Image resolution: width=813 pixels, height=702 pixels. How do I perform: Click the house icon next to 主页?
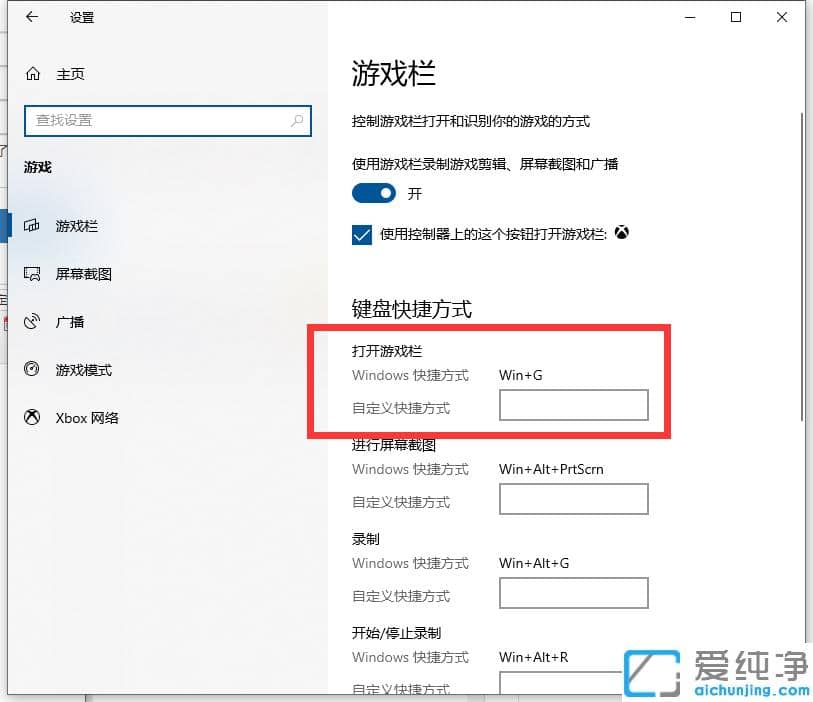point(32,73)
